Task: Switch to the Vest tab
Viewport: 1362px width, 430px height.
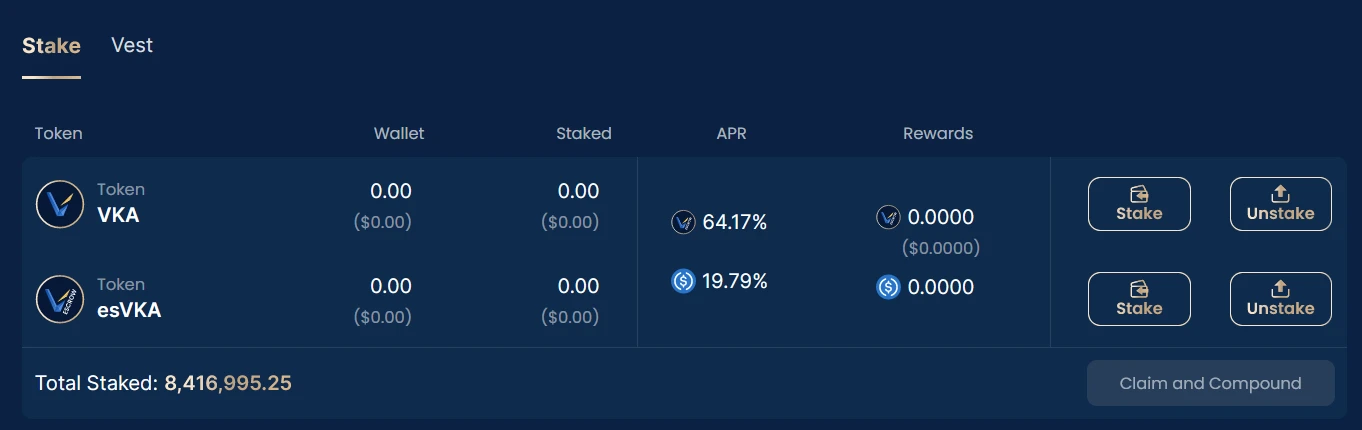Action: [132, 45]
